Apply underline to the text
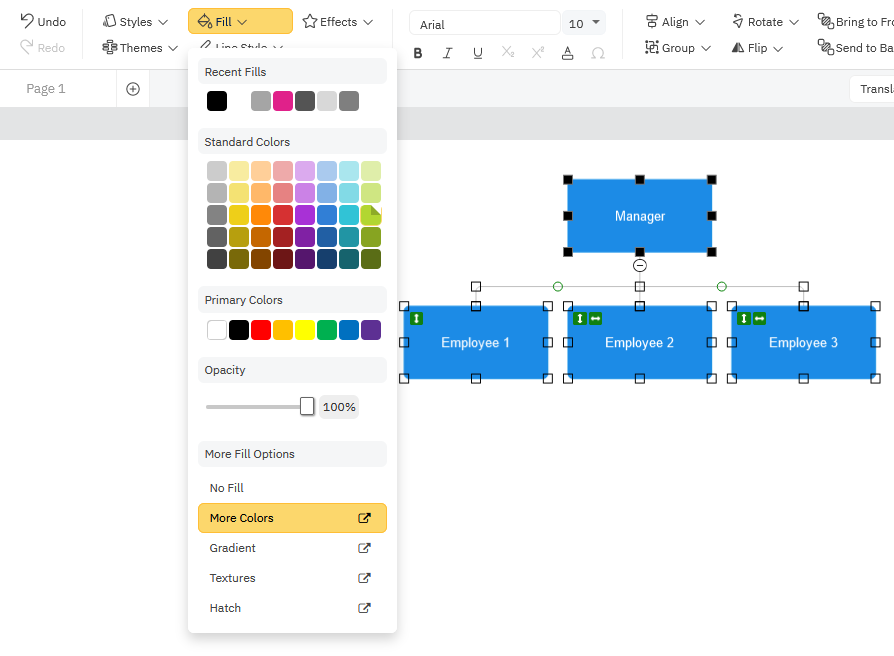 coord(477,53)
